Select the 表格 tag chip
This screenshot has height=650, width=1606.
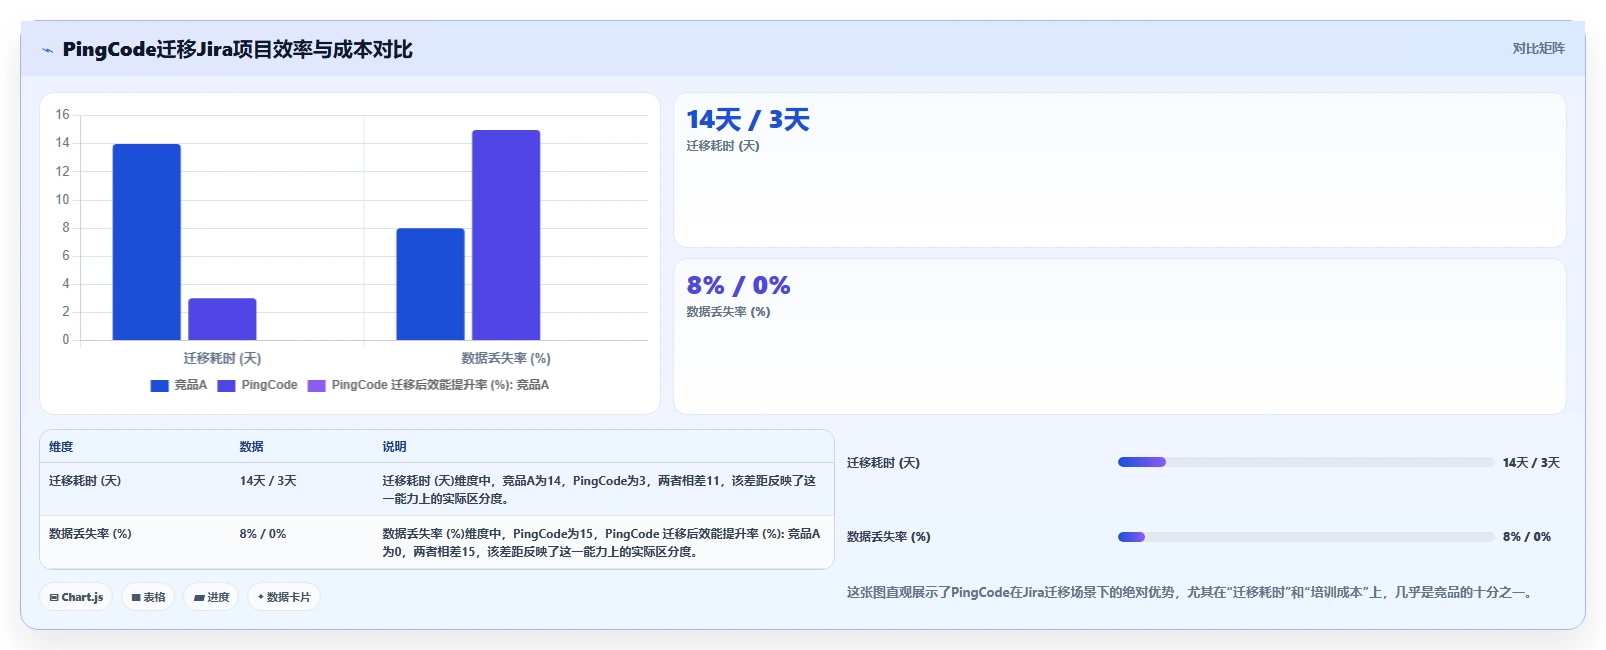(x=149, y=597)
